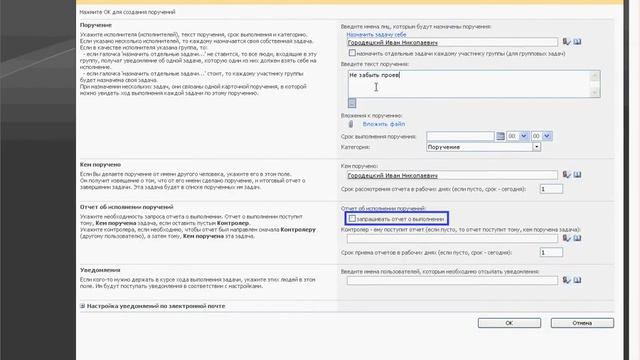This screenshot has height=360, width=640.
Task: Open the hours dropdown of the deadline
Action: coord(524,136)
